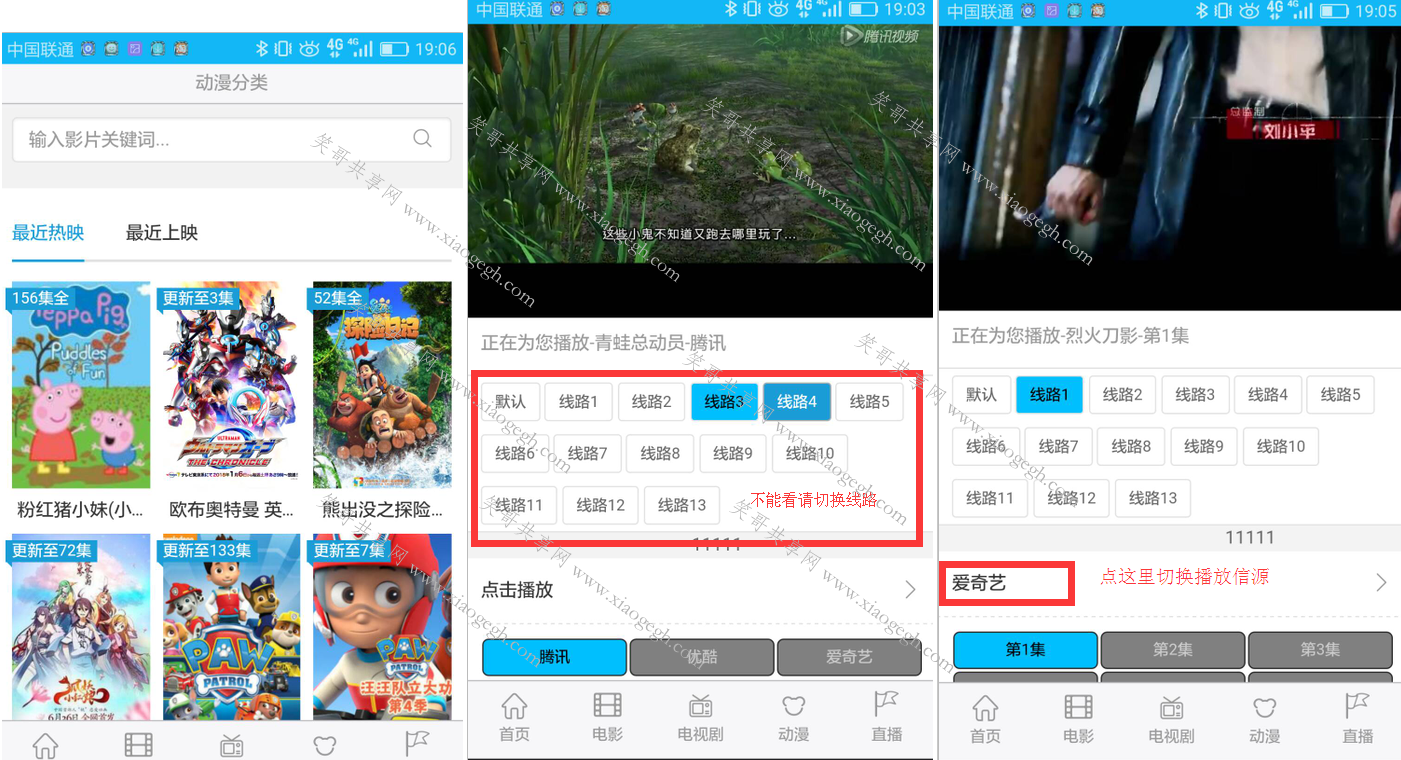
Task: Play episode 第3集
Action: (1320, 650)
